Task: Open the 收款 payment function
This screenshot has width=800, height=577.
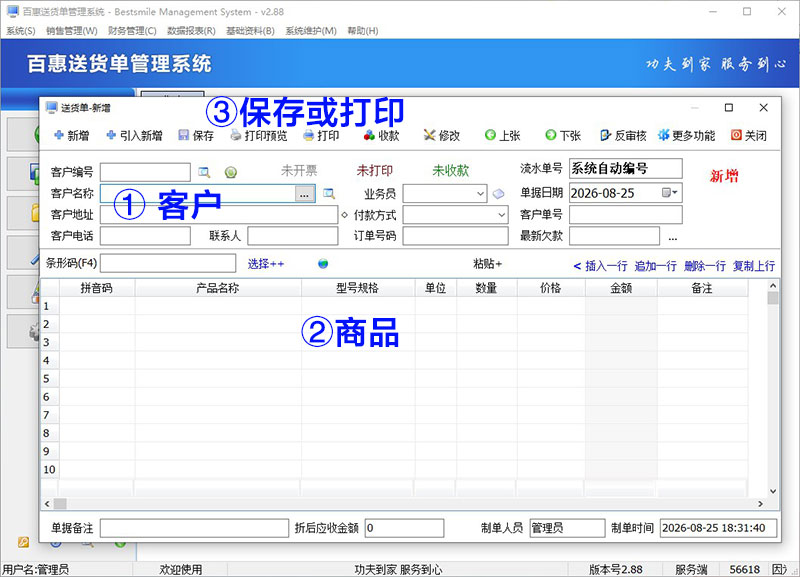Action: tap(381, 135)
